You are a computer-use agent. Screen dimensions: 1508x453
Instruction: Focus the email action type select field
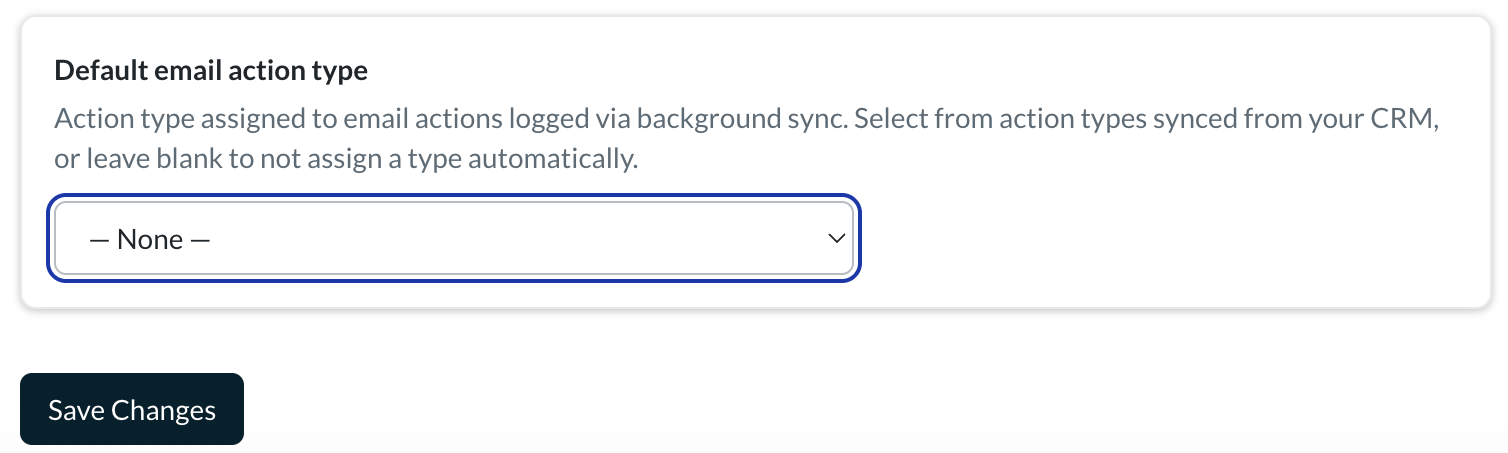454,239
